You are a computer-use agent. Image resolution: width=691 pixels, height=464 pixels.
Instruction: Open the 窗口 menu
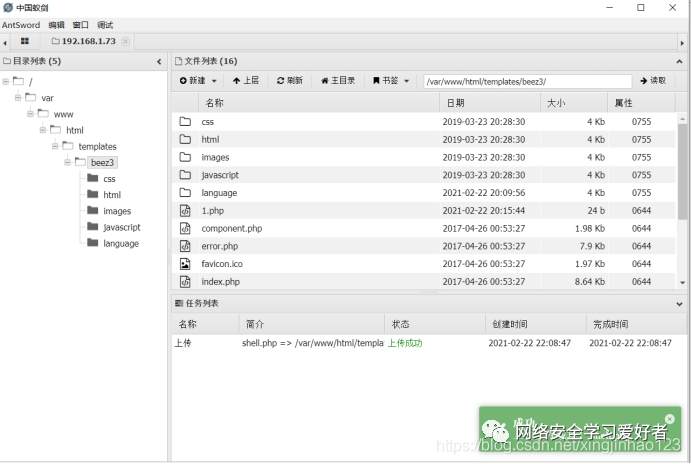tap(81, 25)
